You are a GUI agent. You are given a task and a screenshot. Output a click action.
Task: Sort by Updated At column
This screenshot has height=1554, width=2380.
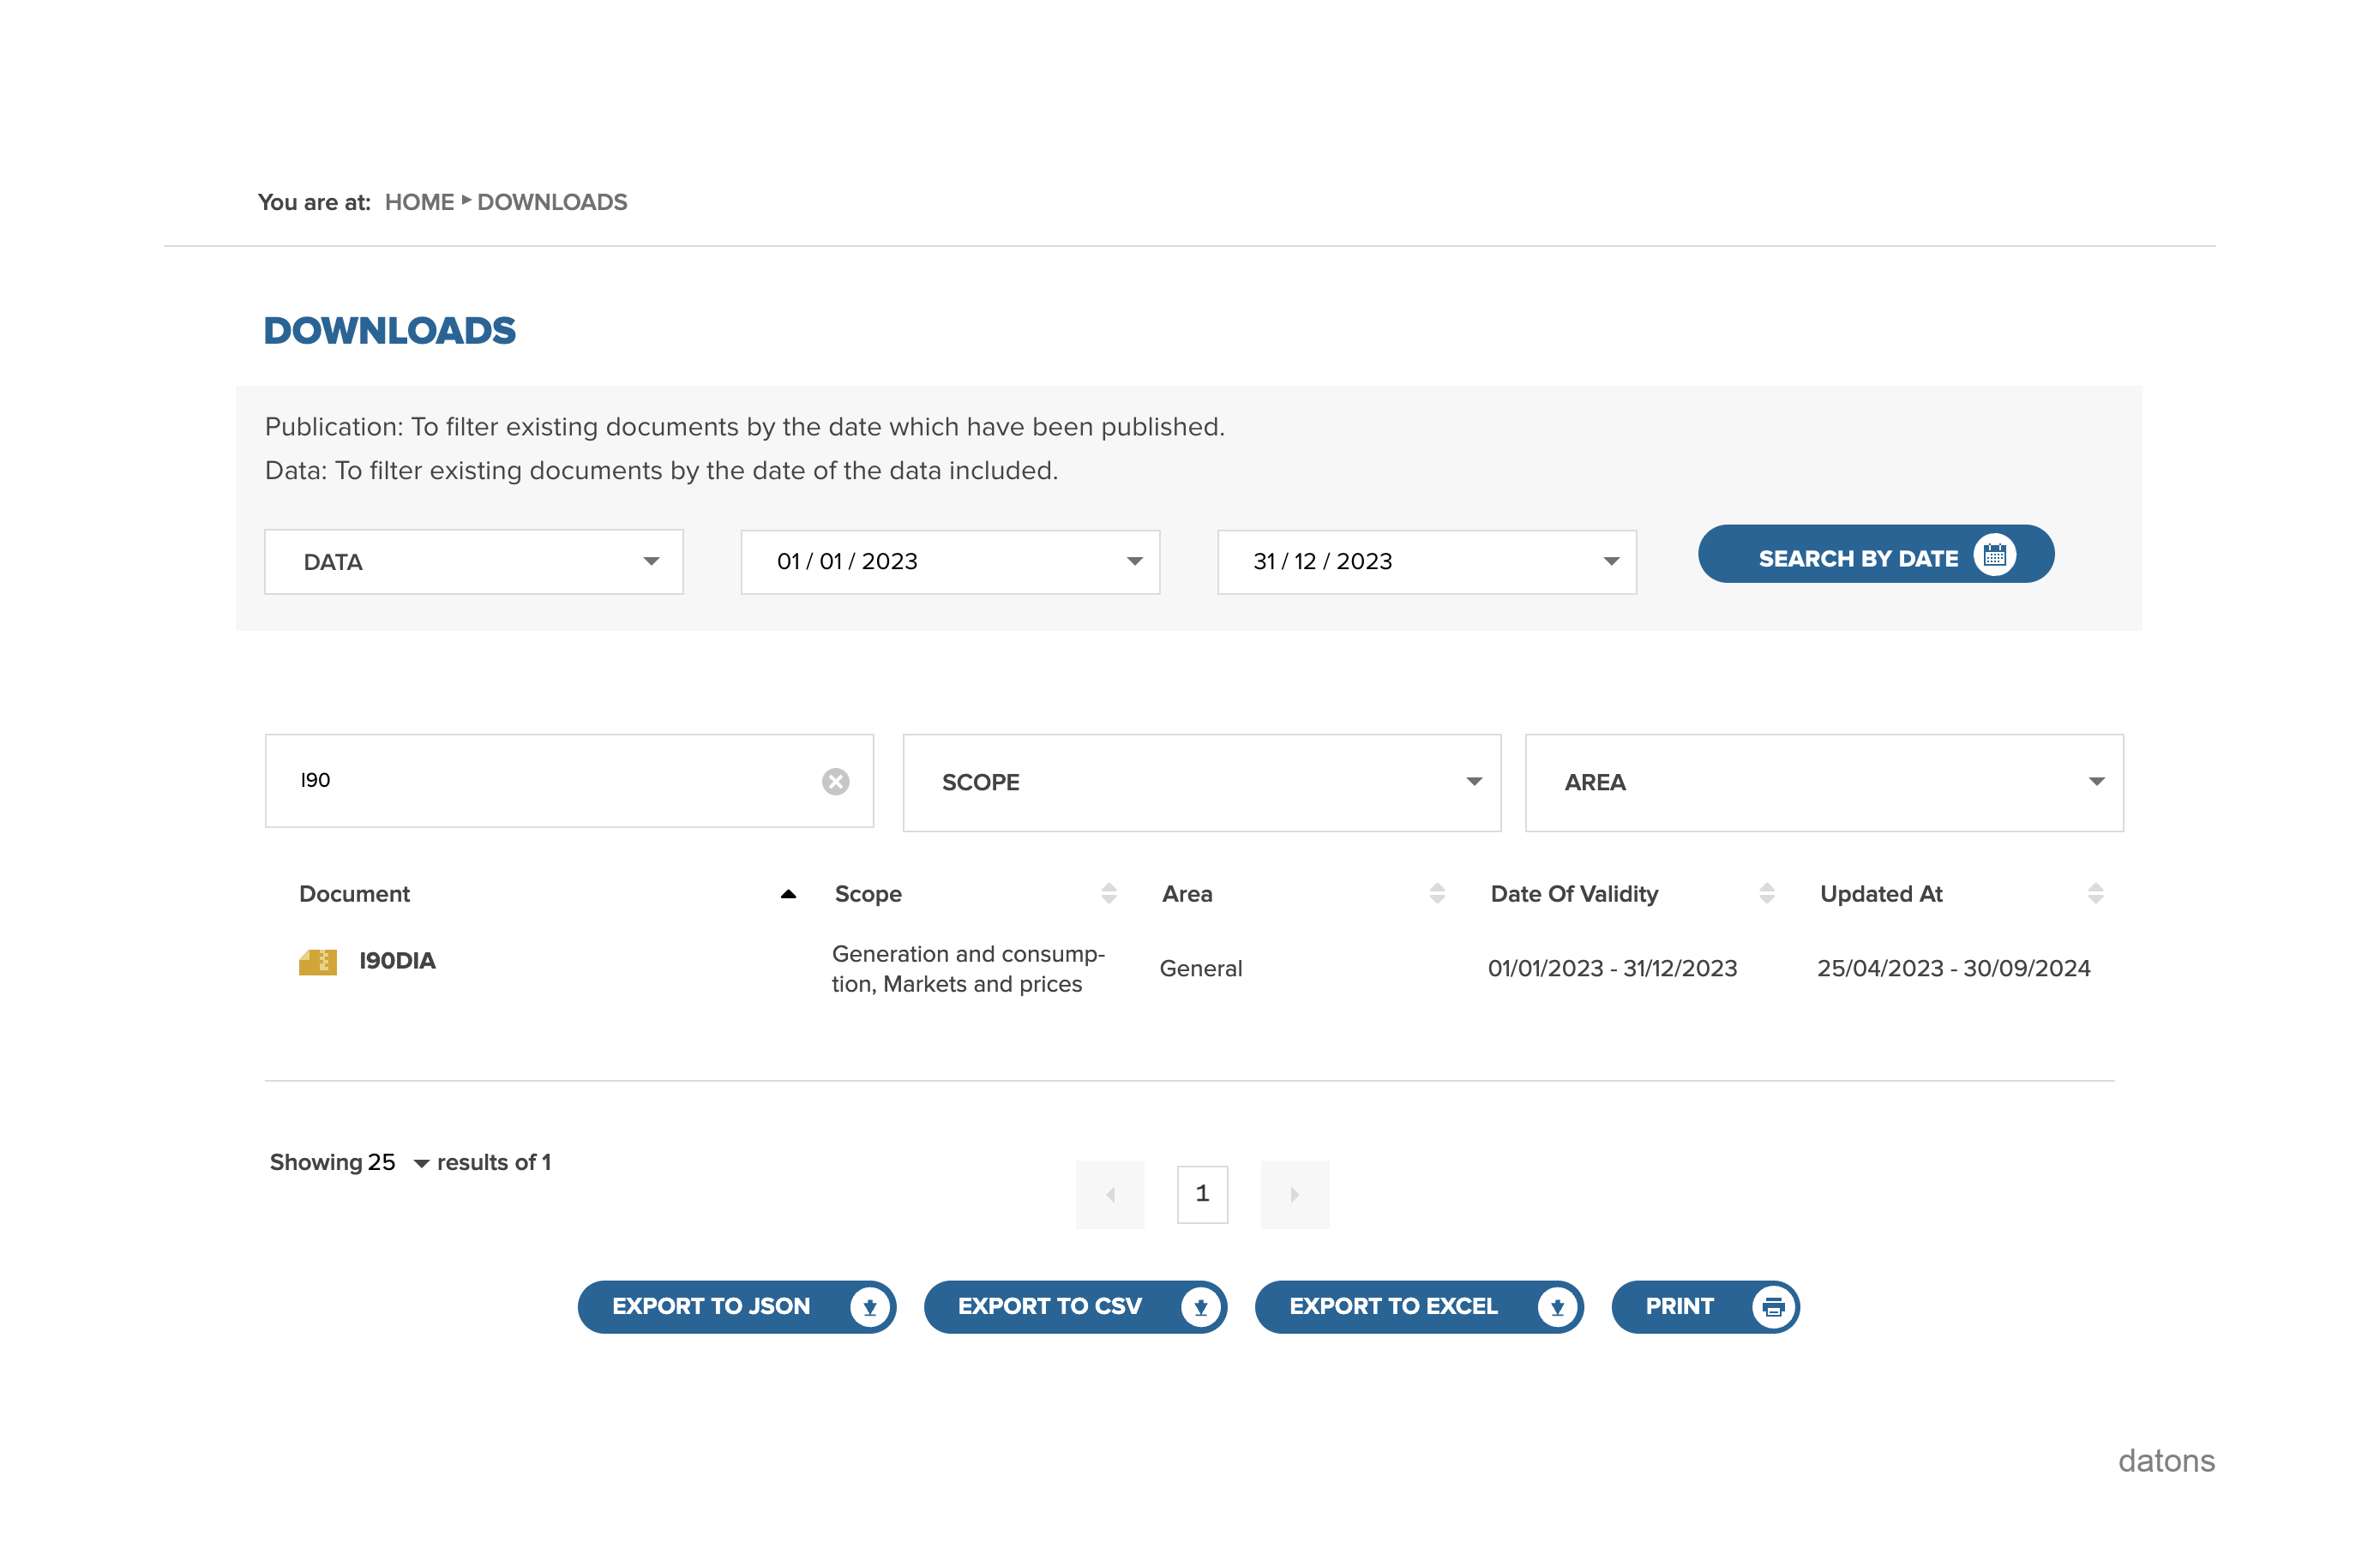[x=2095, y=894]
